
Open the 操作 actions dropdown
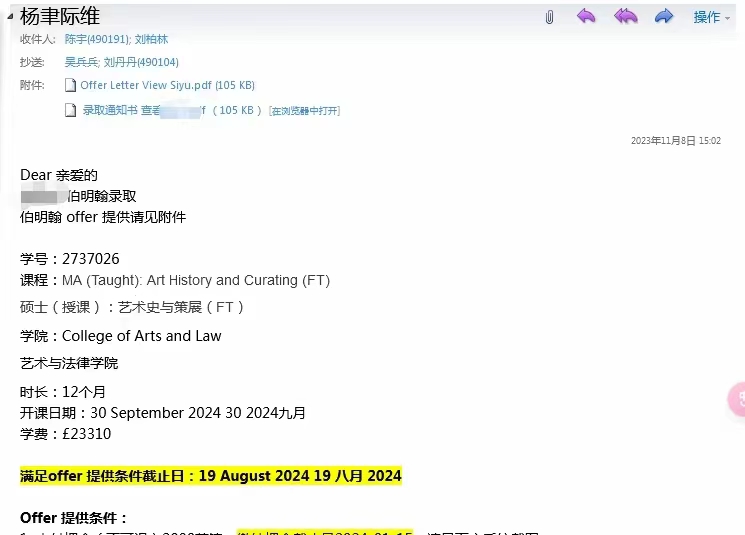point(711,17)
